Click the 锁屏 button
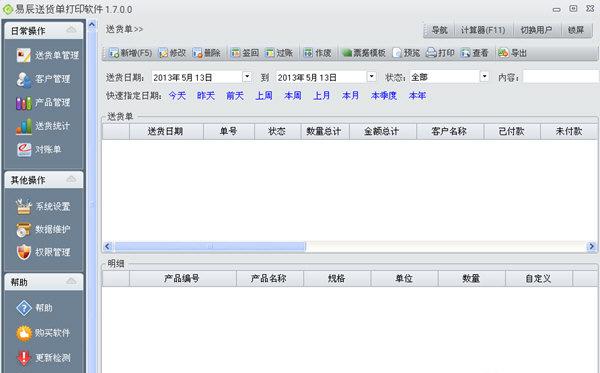This screenshot has width=600, height=373. click(576, 30)
